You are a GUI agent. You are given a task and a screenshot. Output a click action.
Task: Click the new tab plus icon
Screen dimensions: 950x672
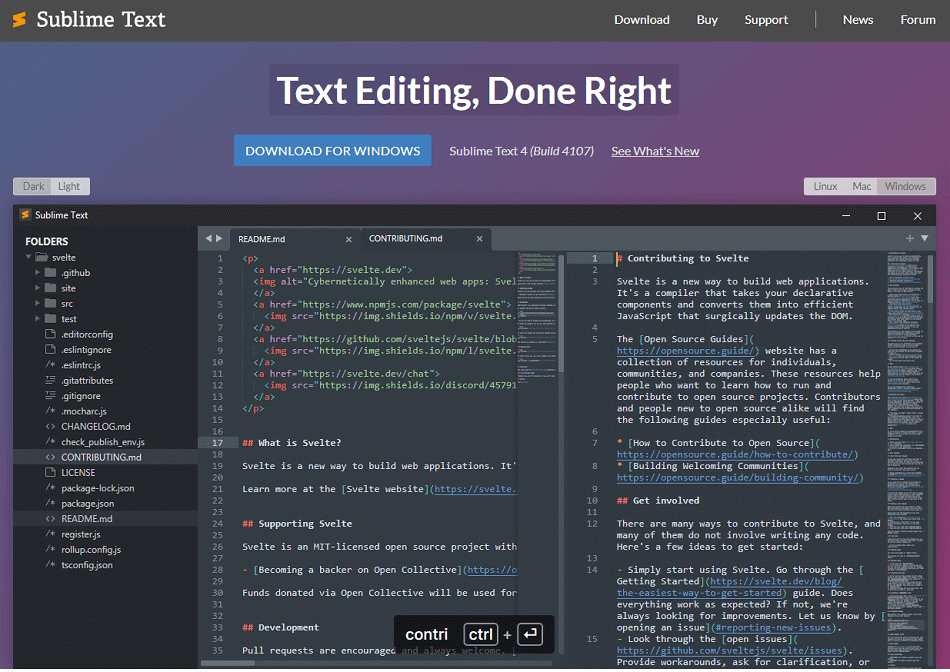[909, 238]
